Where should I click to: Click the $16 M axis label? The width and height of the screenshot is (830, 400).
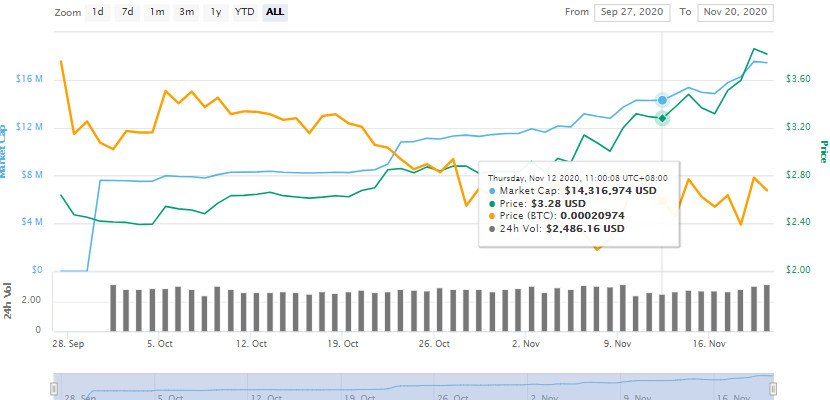point(30,79)
